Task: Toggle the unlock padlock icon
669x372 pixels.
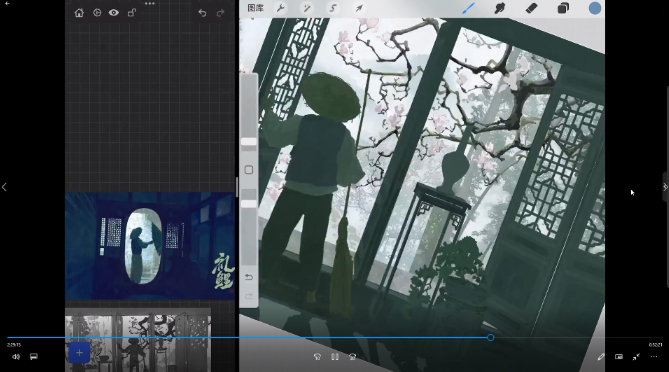Action: (x=132, y=13)
